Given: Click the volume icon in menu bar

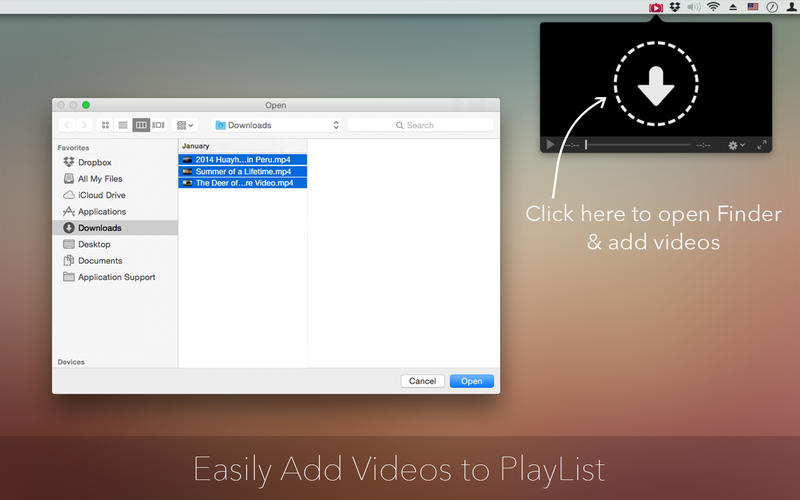Looking at the screenshot, I should (694, 7).
